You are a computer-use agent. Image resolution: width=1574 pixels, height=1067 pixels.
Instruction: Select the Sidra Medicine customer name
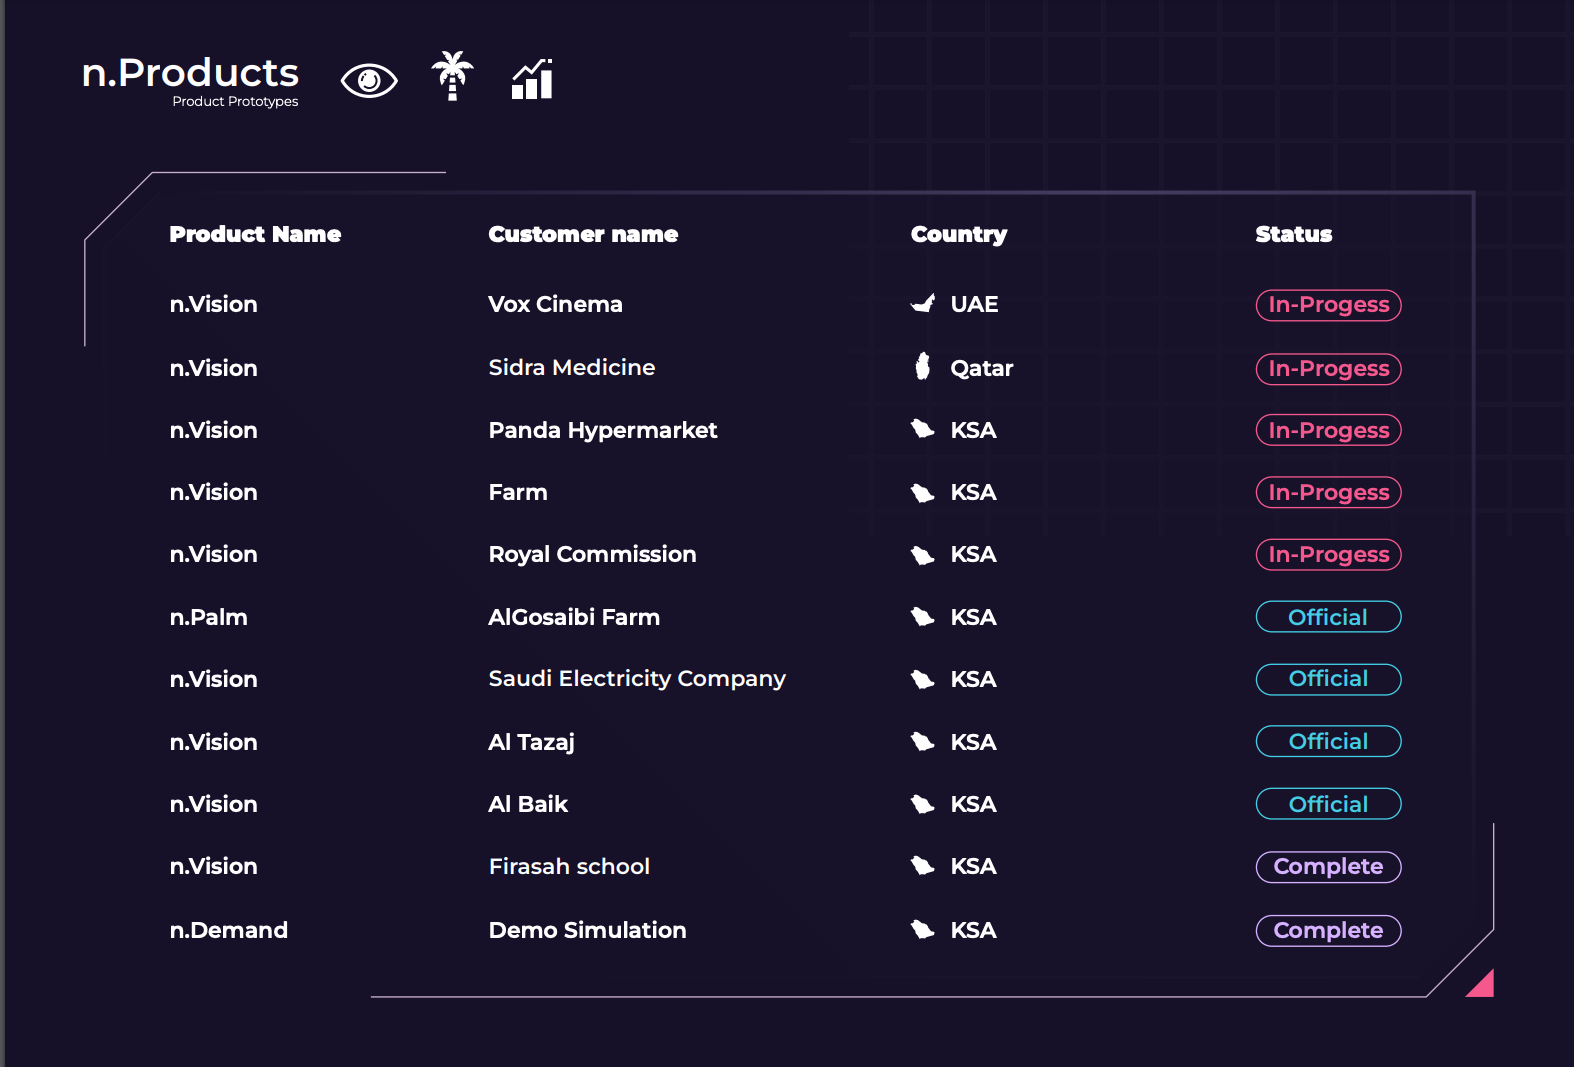[572, 367]
